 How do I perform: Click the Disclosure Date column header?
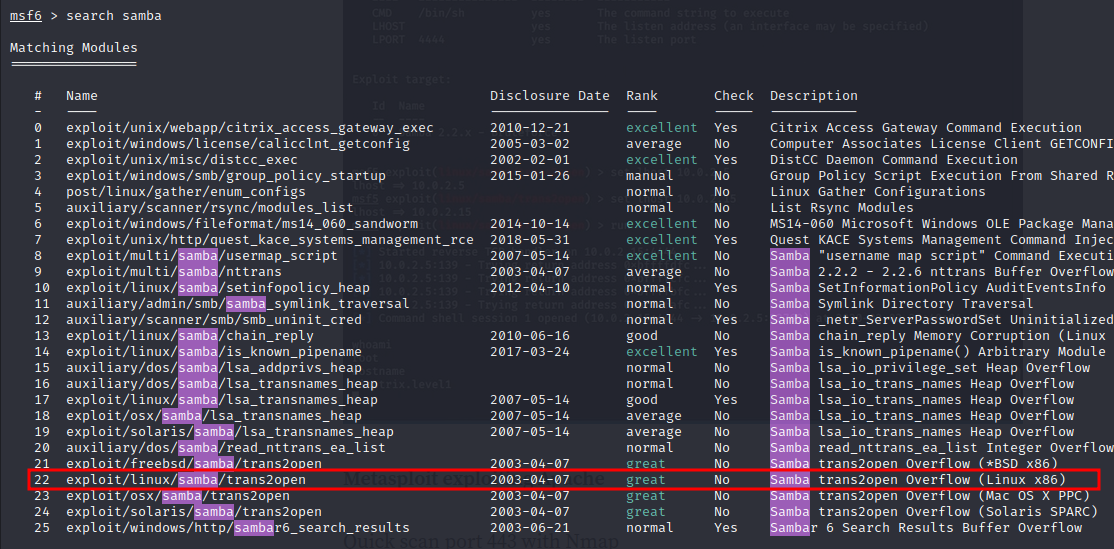pos(550,95)
